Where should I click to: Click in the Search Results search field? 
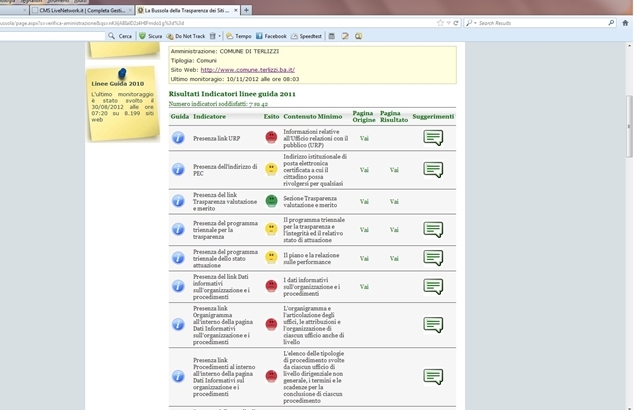tap(542, 23)
